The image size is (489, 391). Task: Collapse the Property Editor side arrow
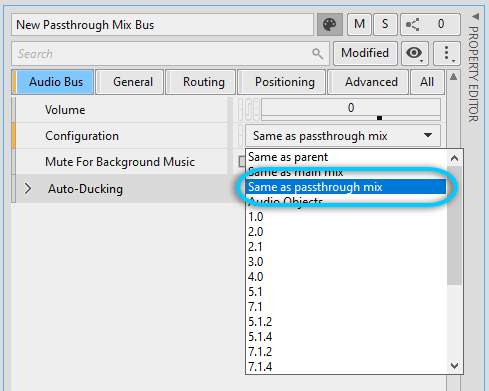coord(476,16)
